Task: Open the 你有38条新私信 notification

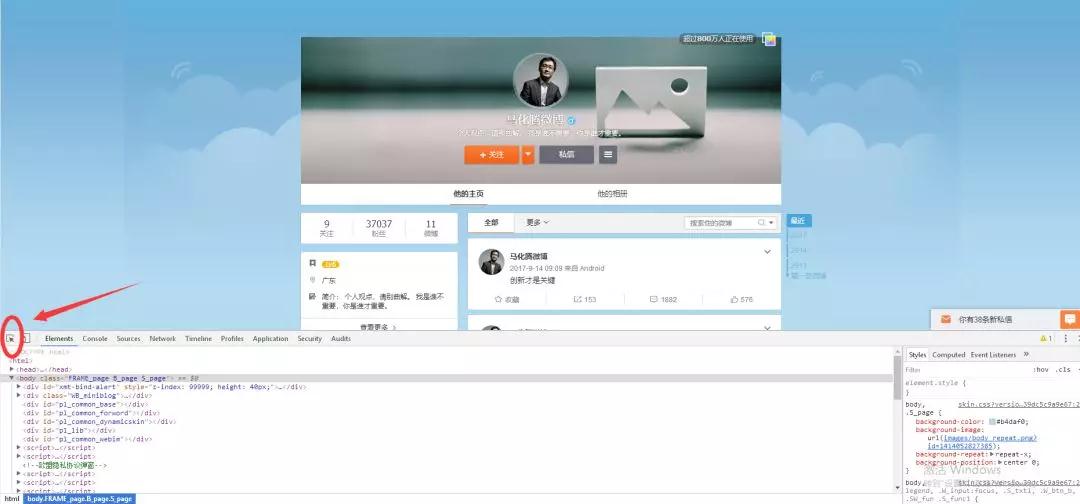Action: (986, 320)
